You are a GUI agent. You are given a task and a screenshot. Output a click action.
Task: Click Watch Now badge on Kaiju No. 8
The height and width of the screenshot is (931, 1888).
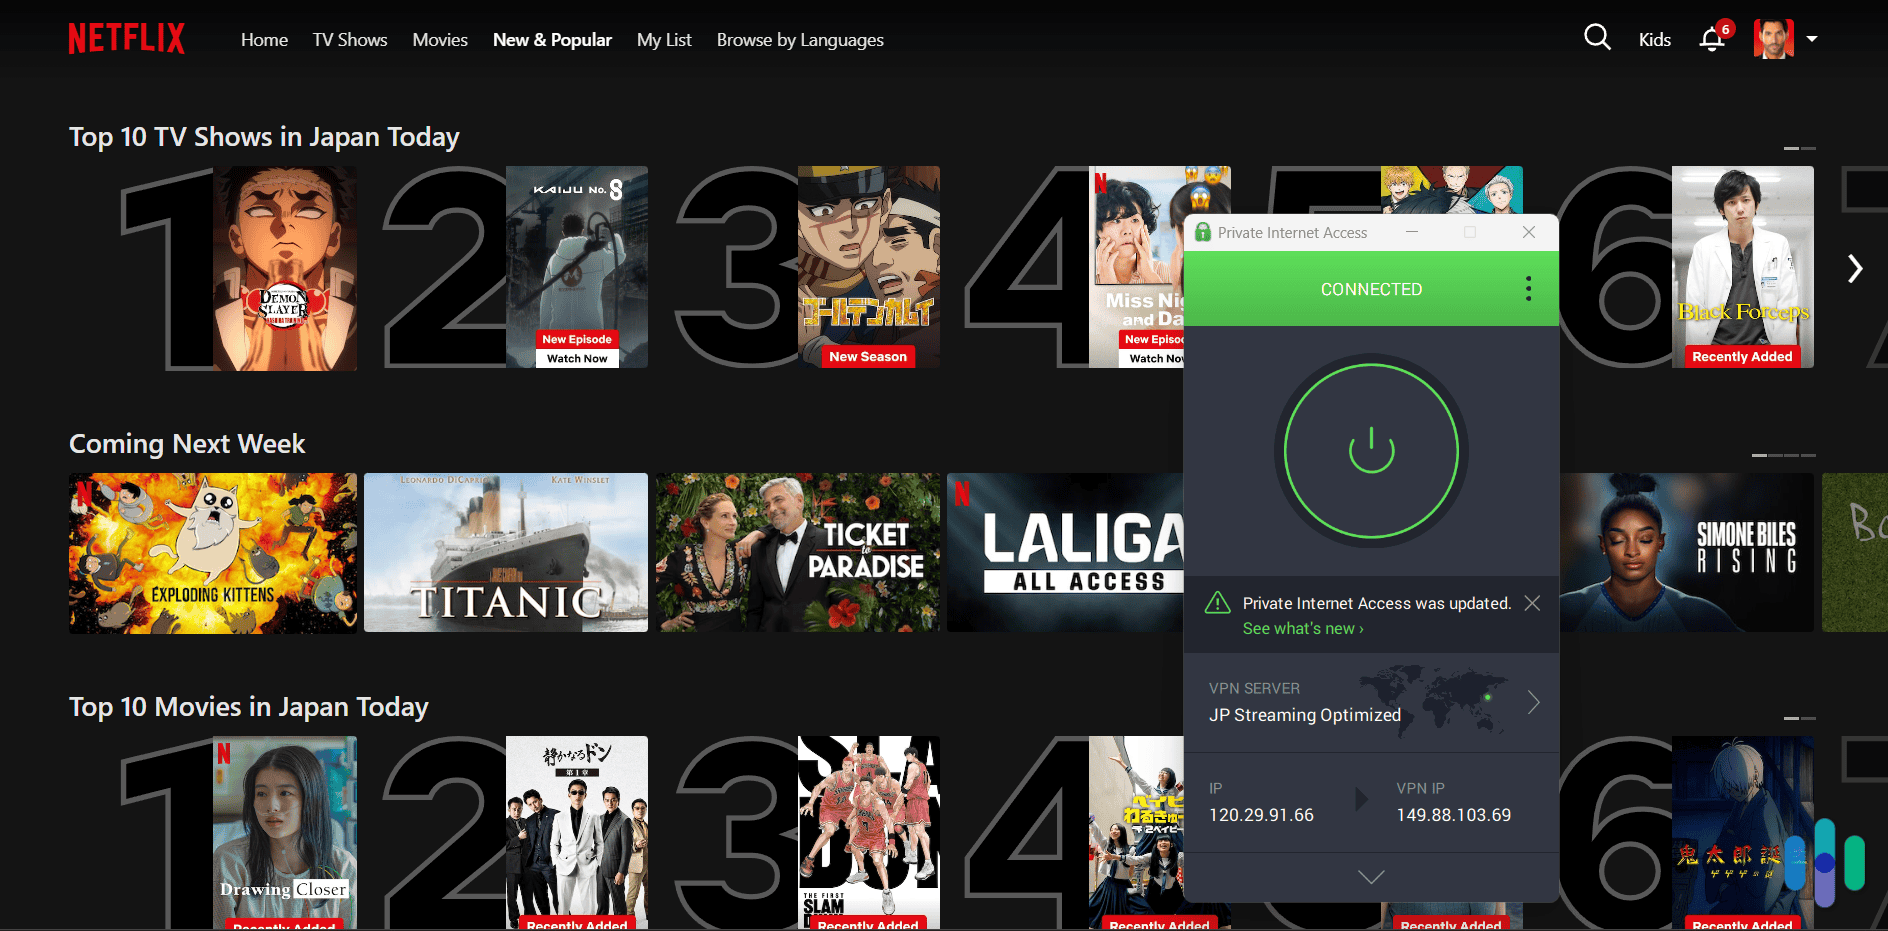click(x=577, y=358)
